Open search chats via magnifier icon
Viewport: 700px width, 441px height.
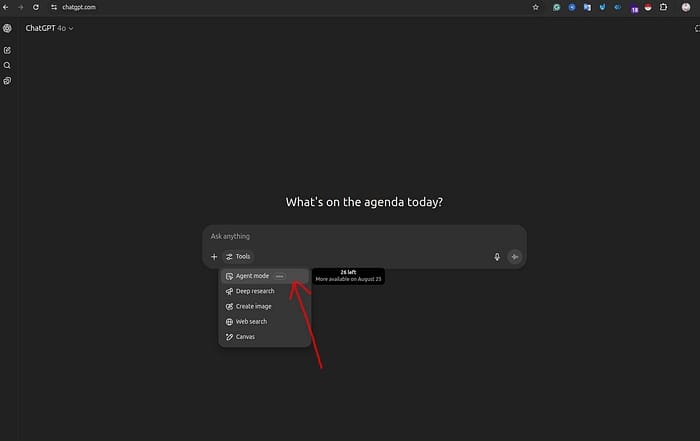pos(7,66)
